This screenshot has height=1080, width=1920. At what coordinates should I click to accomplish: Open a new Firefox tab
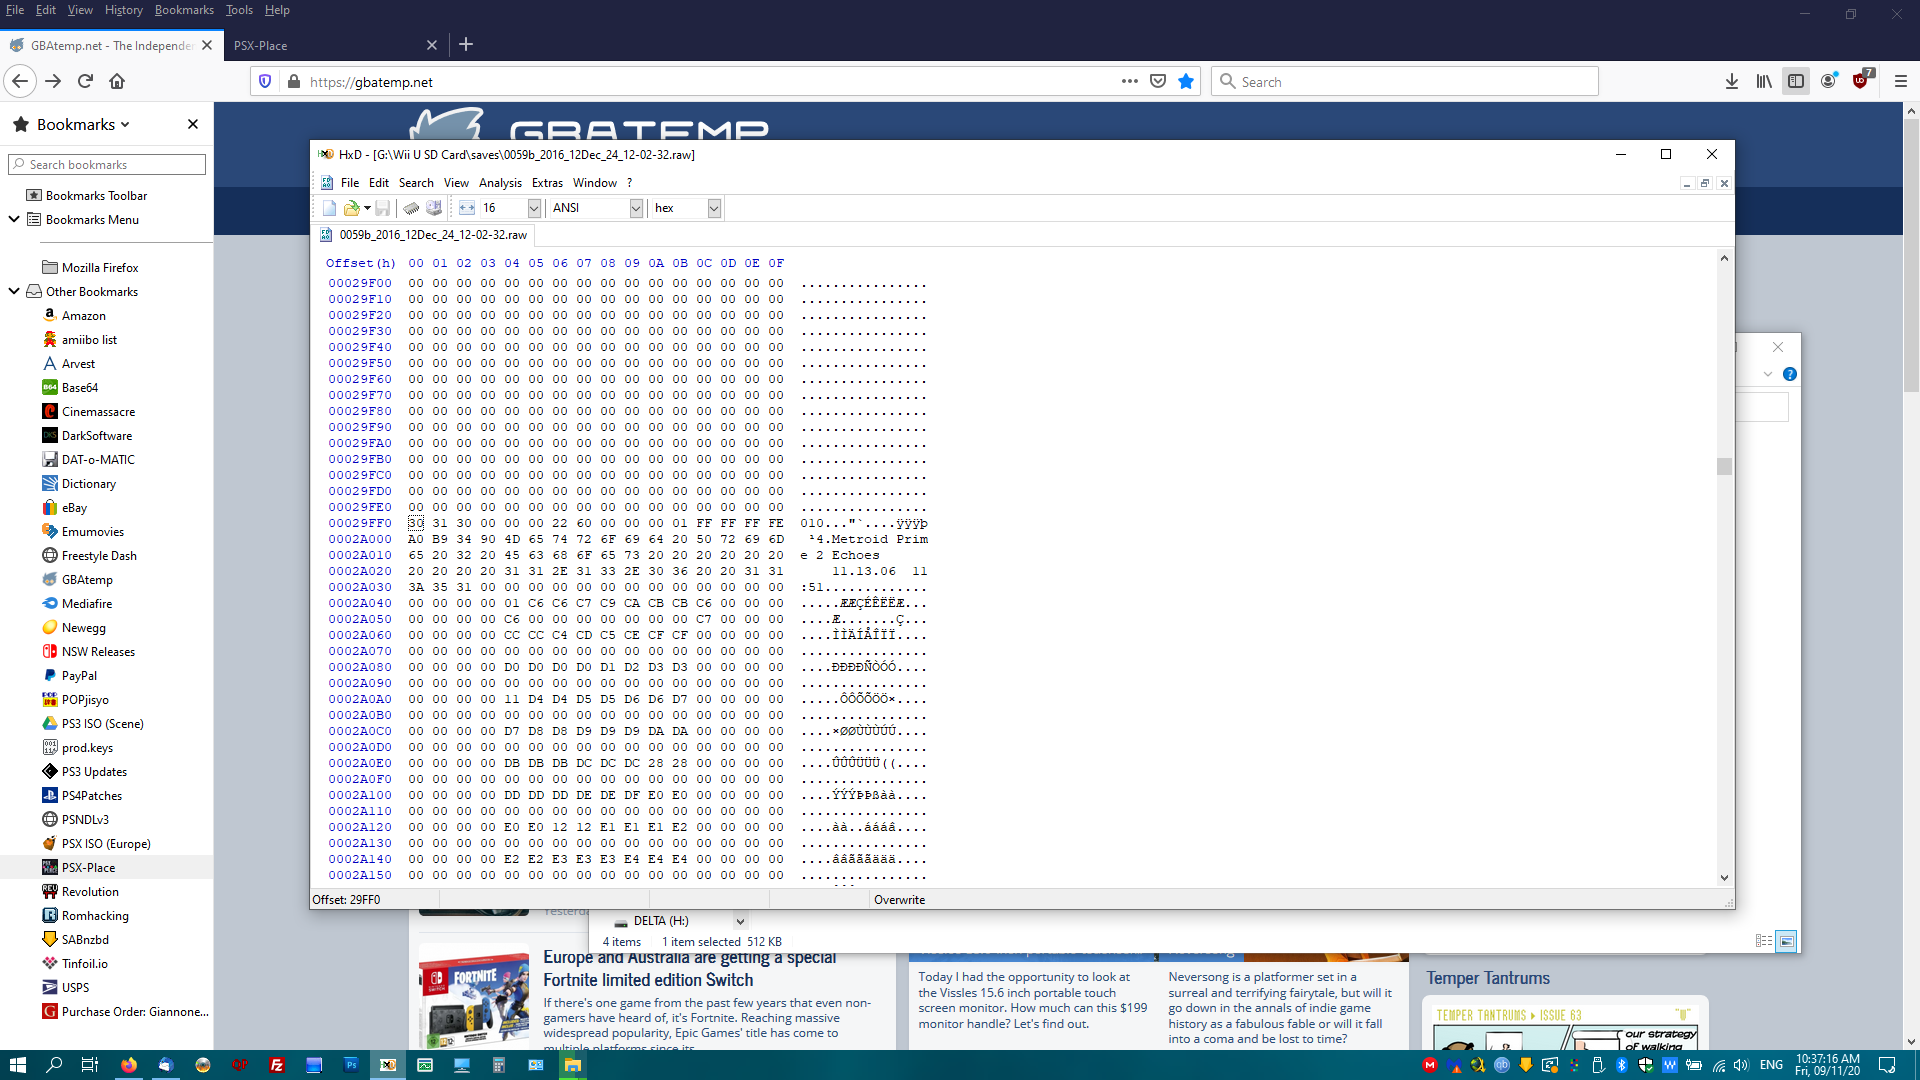[466, 44]
